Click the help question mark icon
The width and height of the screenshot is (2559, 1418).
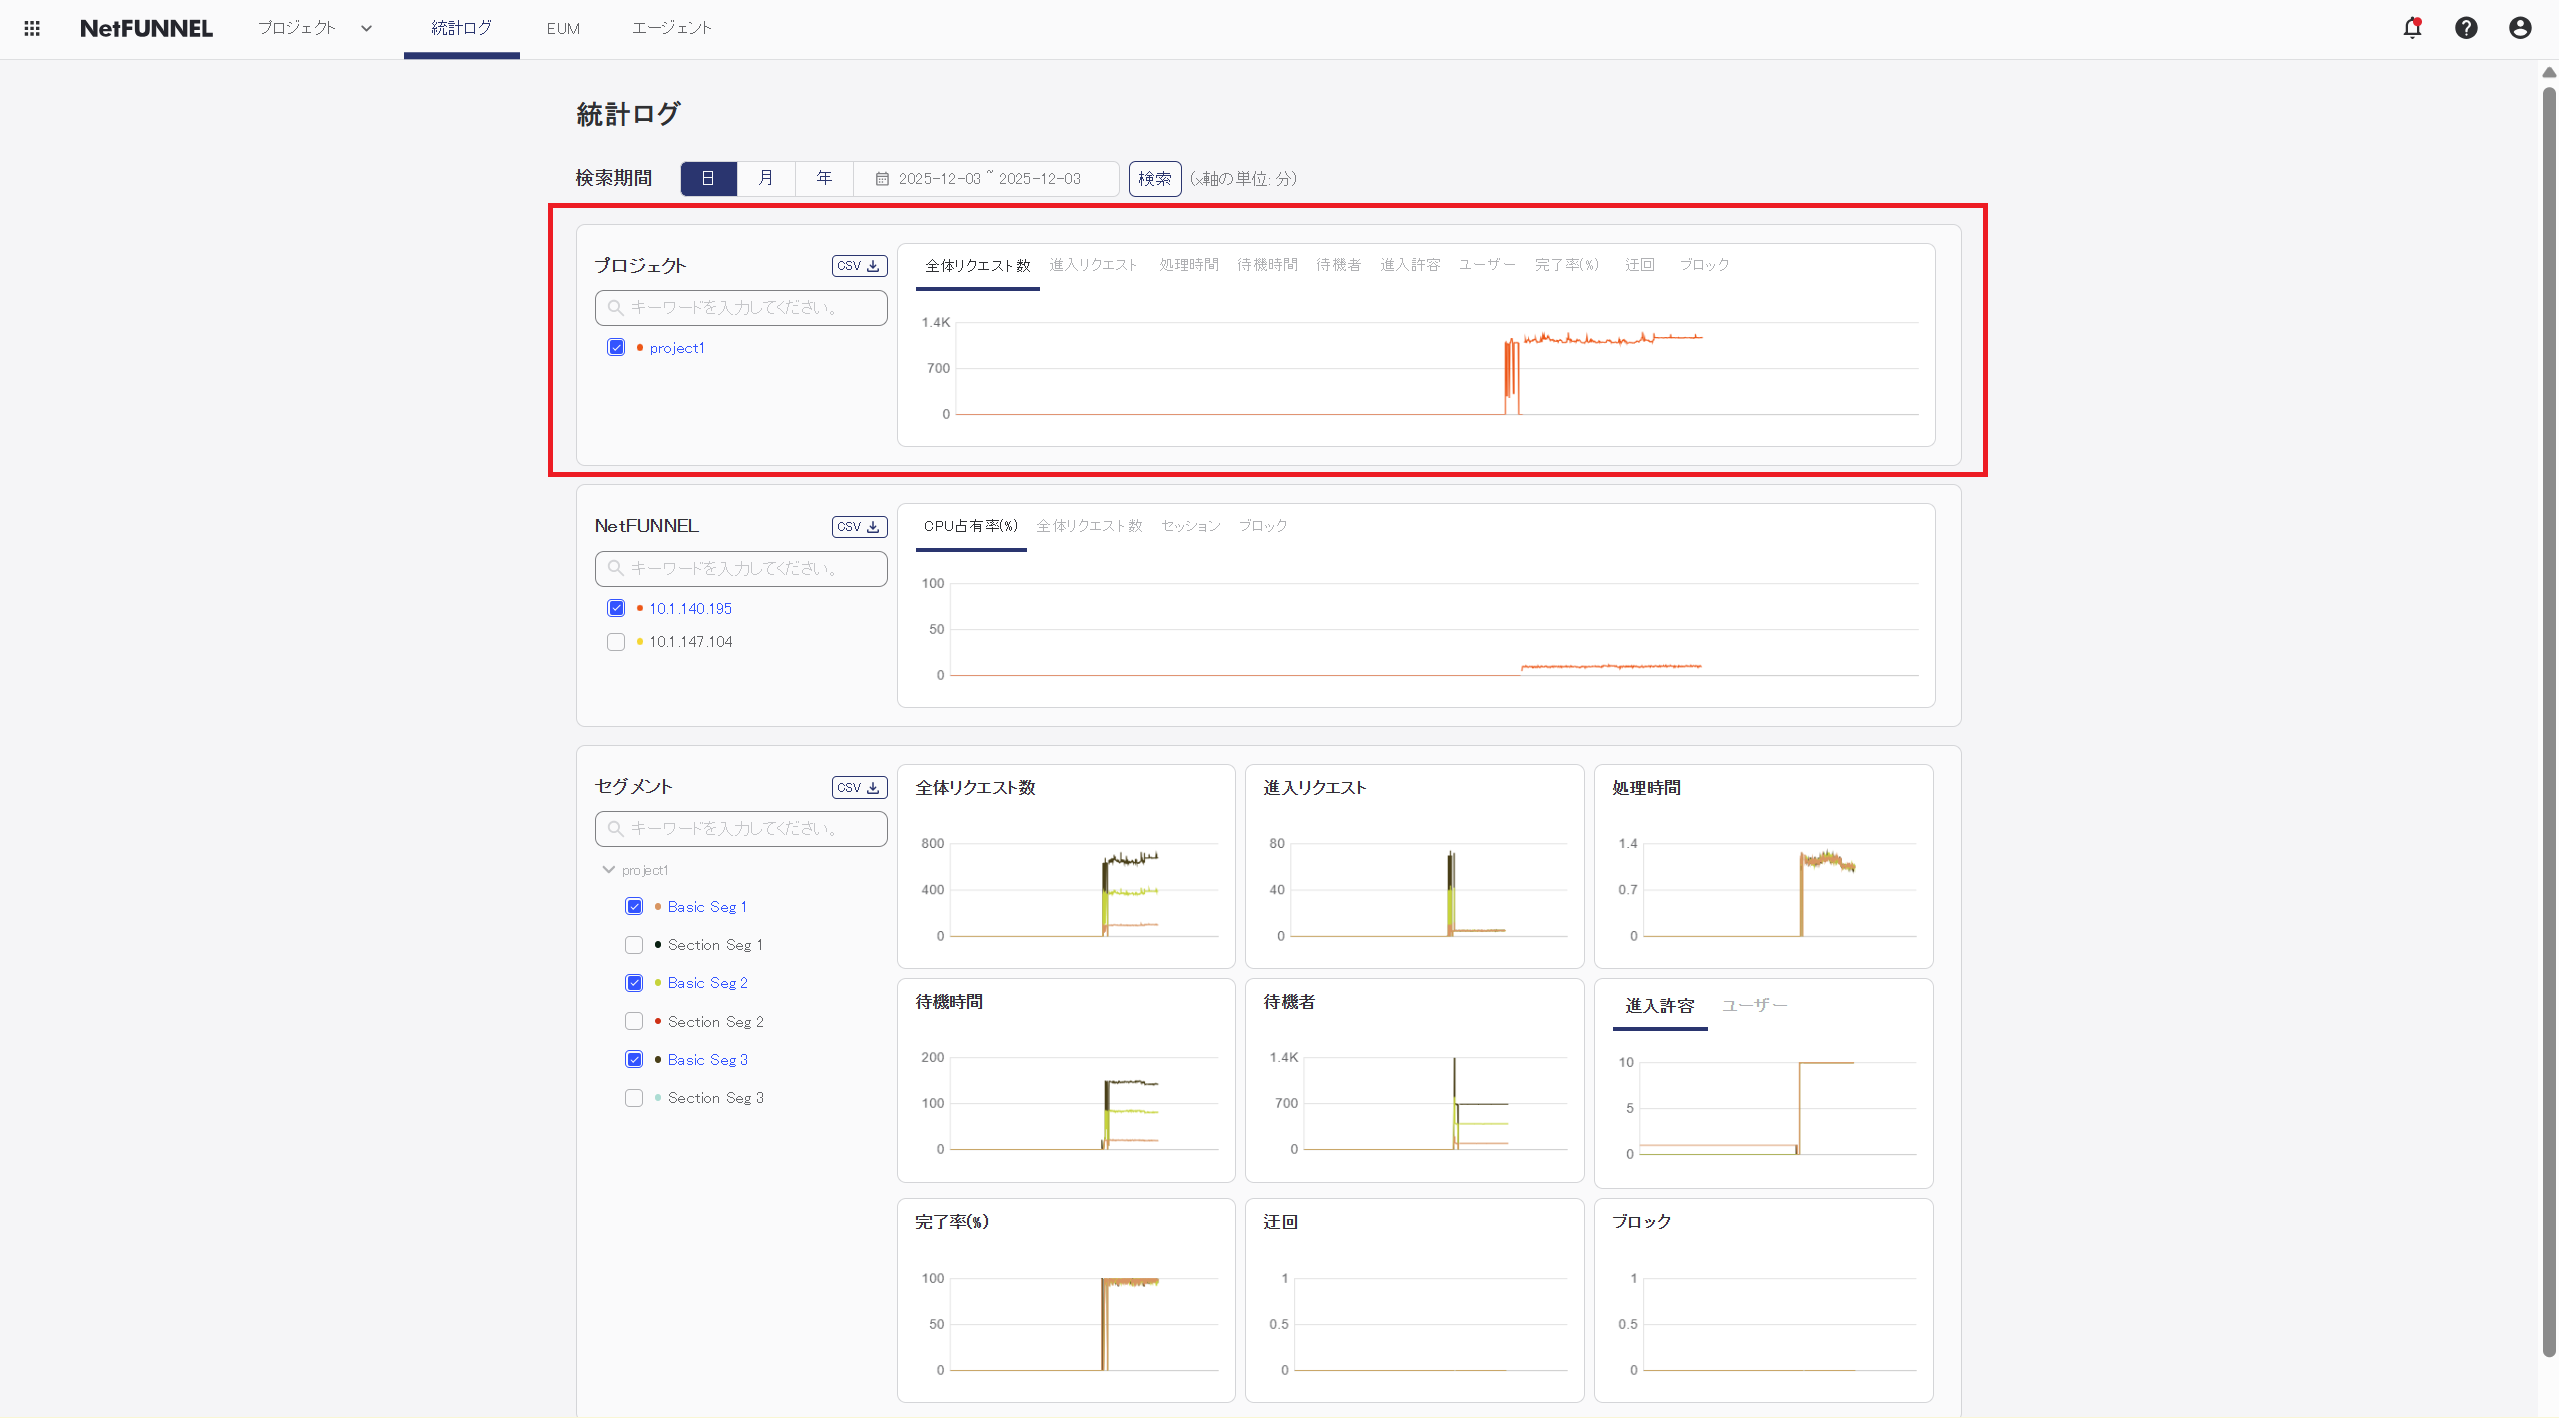(x=2466, y=28)
